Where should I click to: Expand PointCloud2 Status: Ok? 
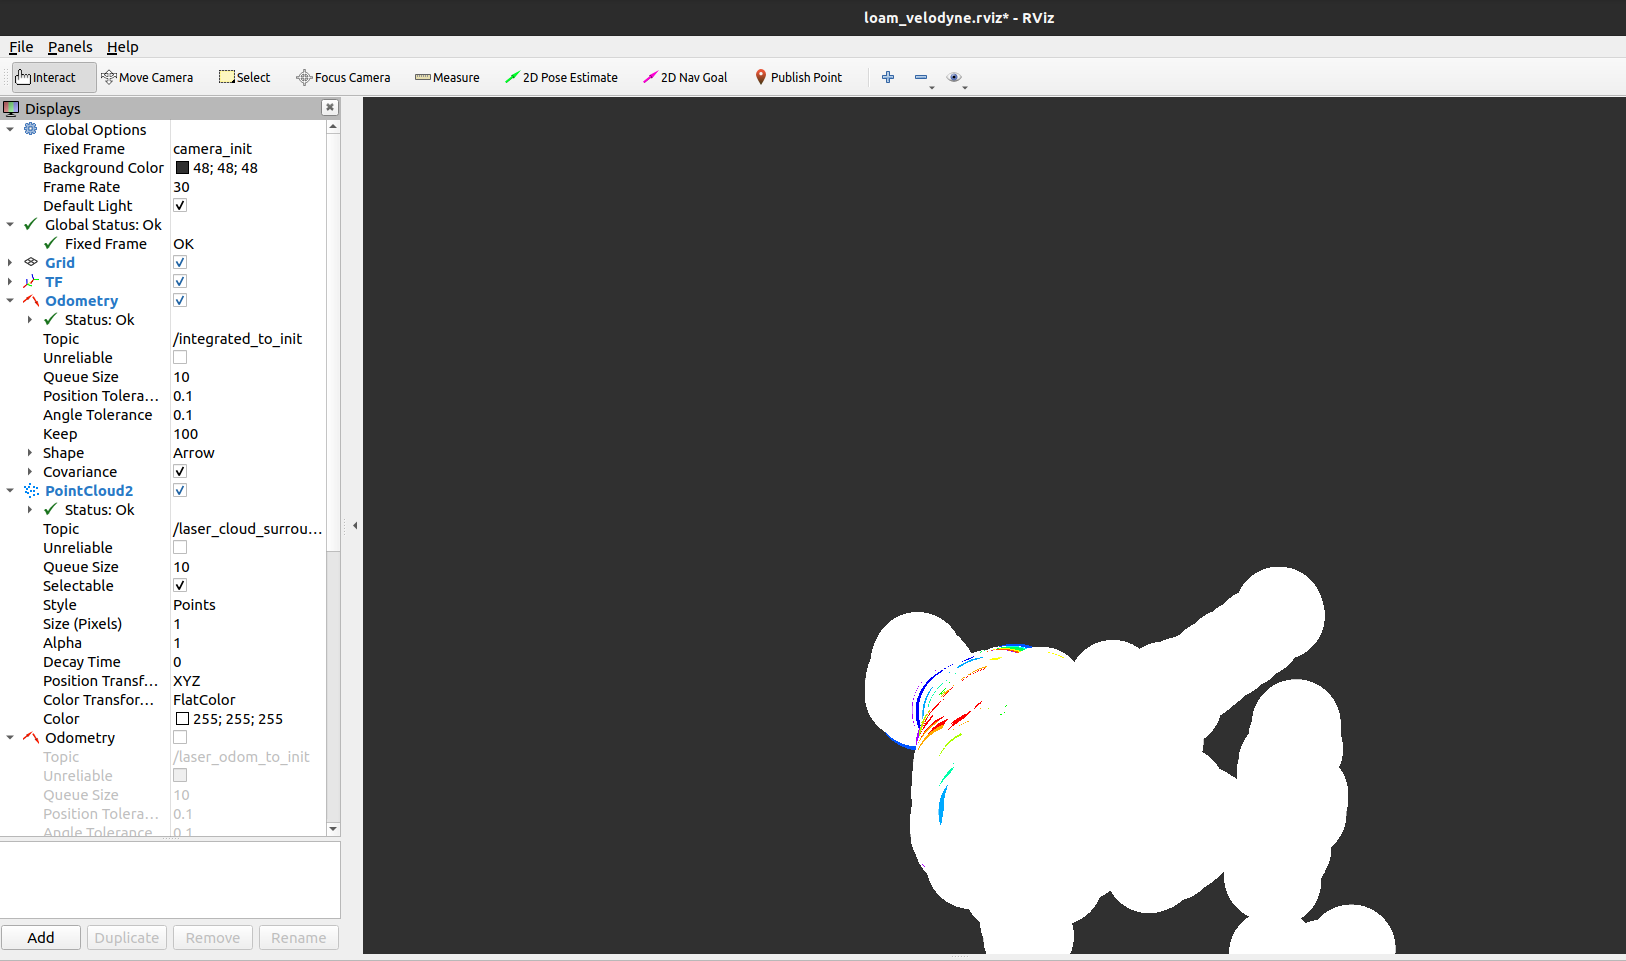tap(30, 509)
